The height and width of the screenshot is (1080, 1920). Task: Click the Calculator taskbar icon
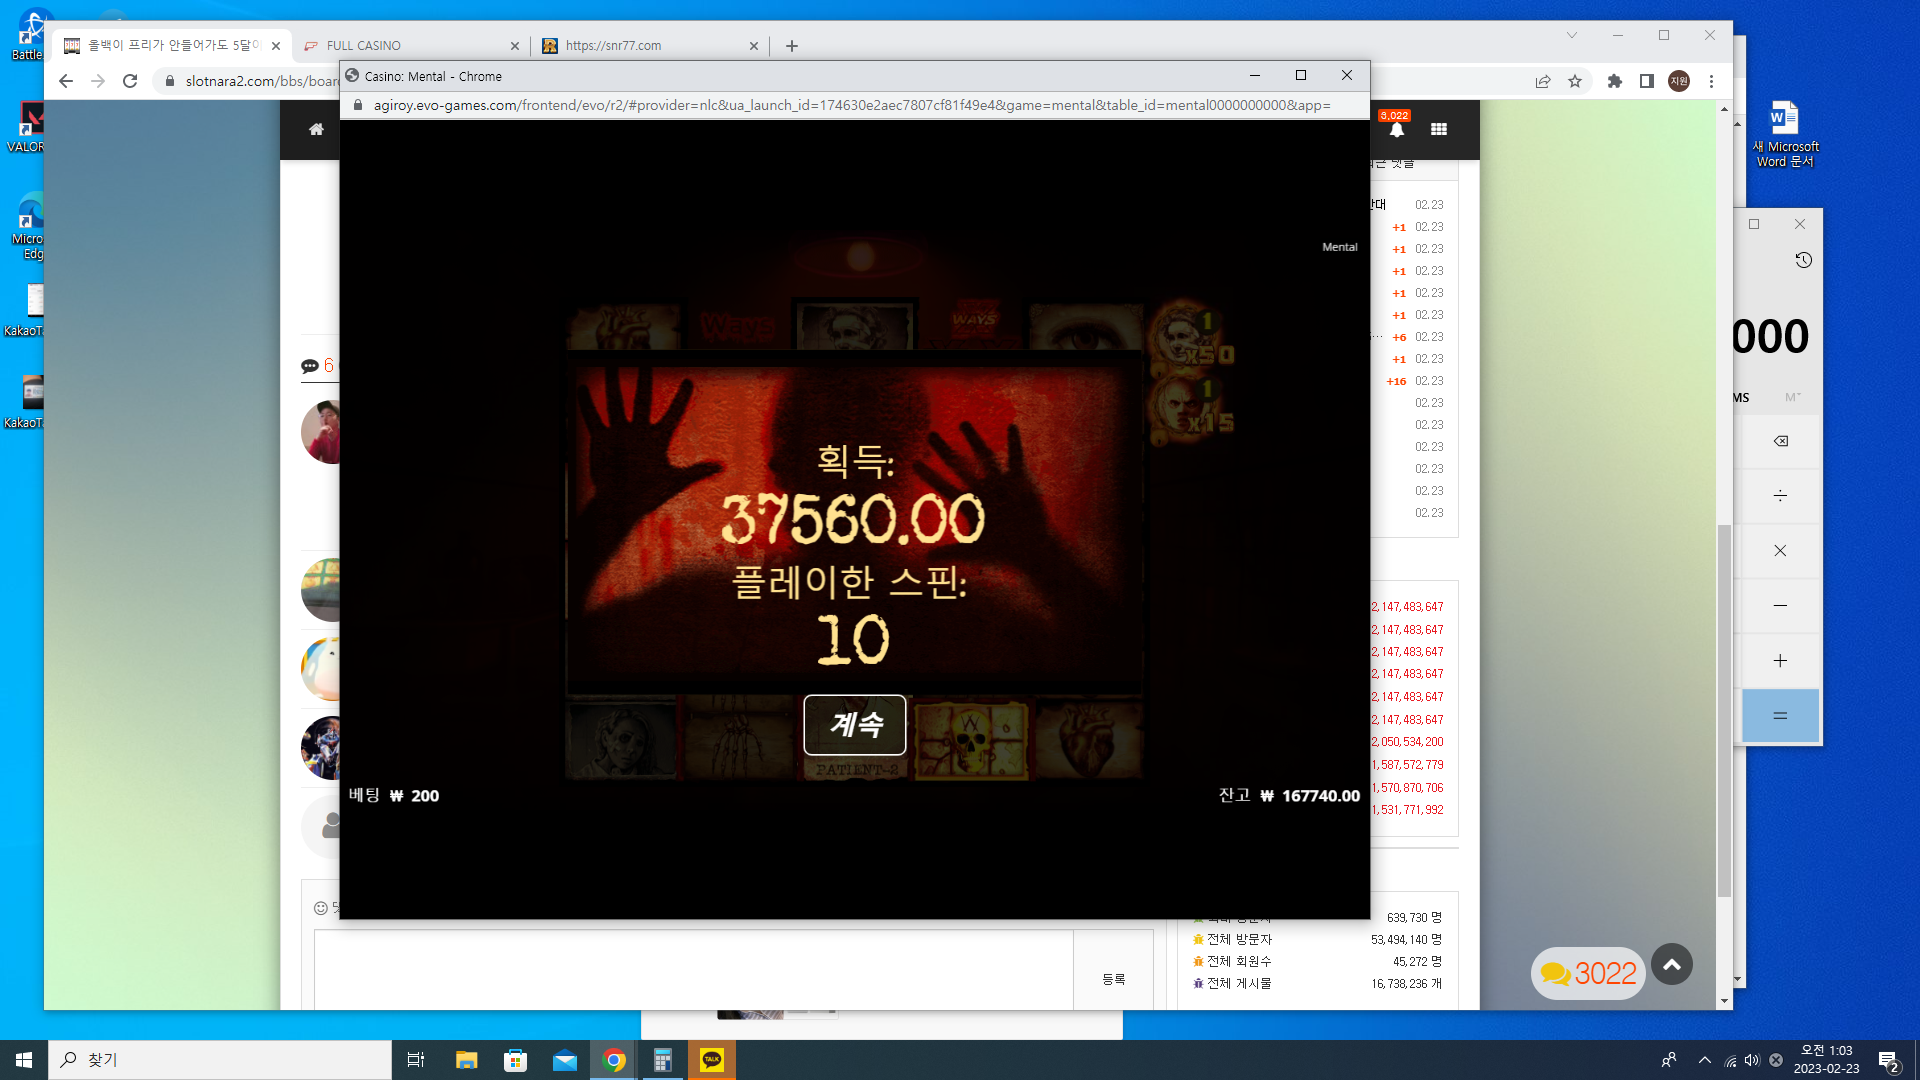663,1060
